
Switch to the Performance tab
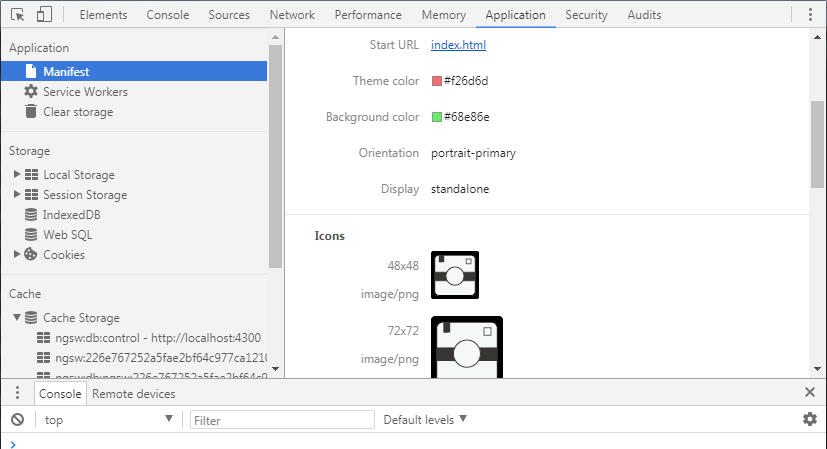tap(368, 15)
